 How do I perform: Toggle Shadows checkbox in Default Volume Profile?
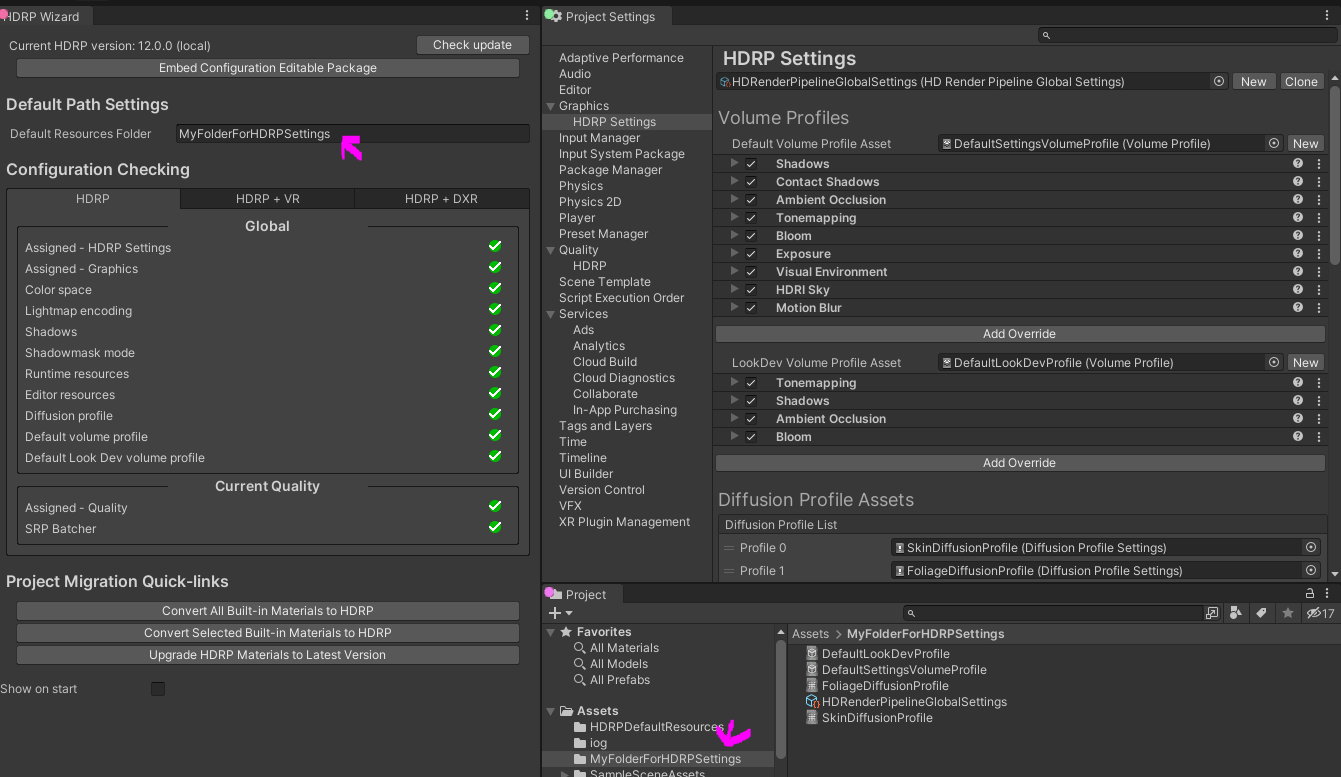tap(751, 164)
